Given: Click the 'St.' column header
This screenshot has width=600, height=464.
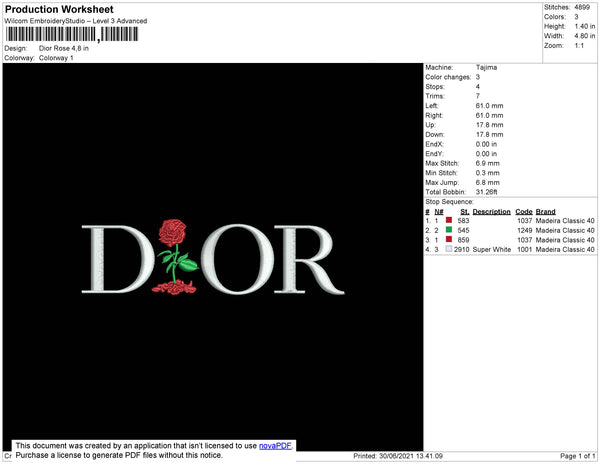Looking at the screenshot, I should click(x=465, y=212).
